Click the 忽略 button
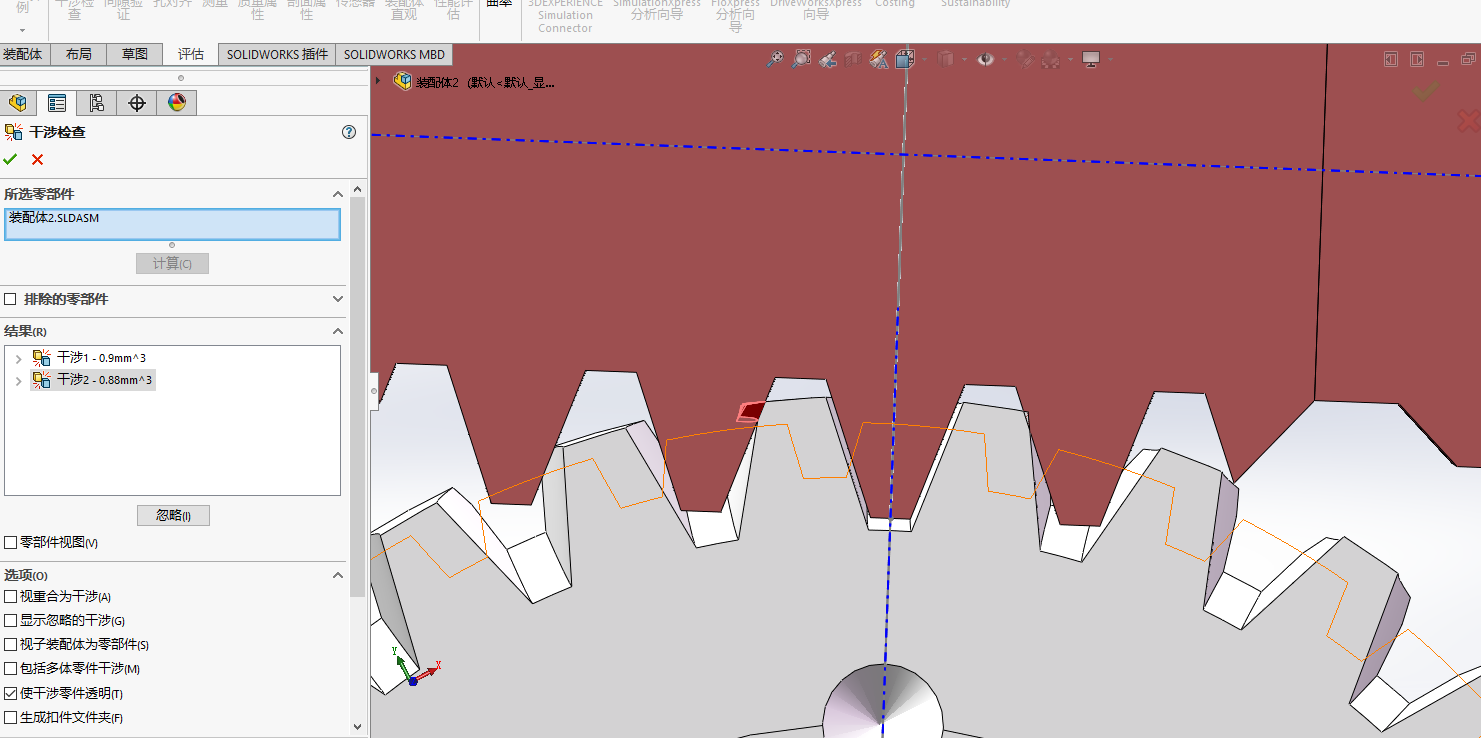Image resolution: width=1481 pixels, height=738 pixels. tap(173, 516)
